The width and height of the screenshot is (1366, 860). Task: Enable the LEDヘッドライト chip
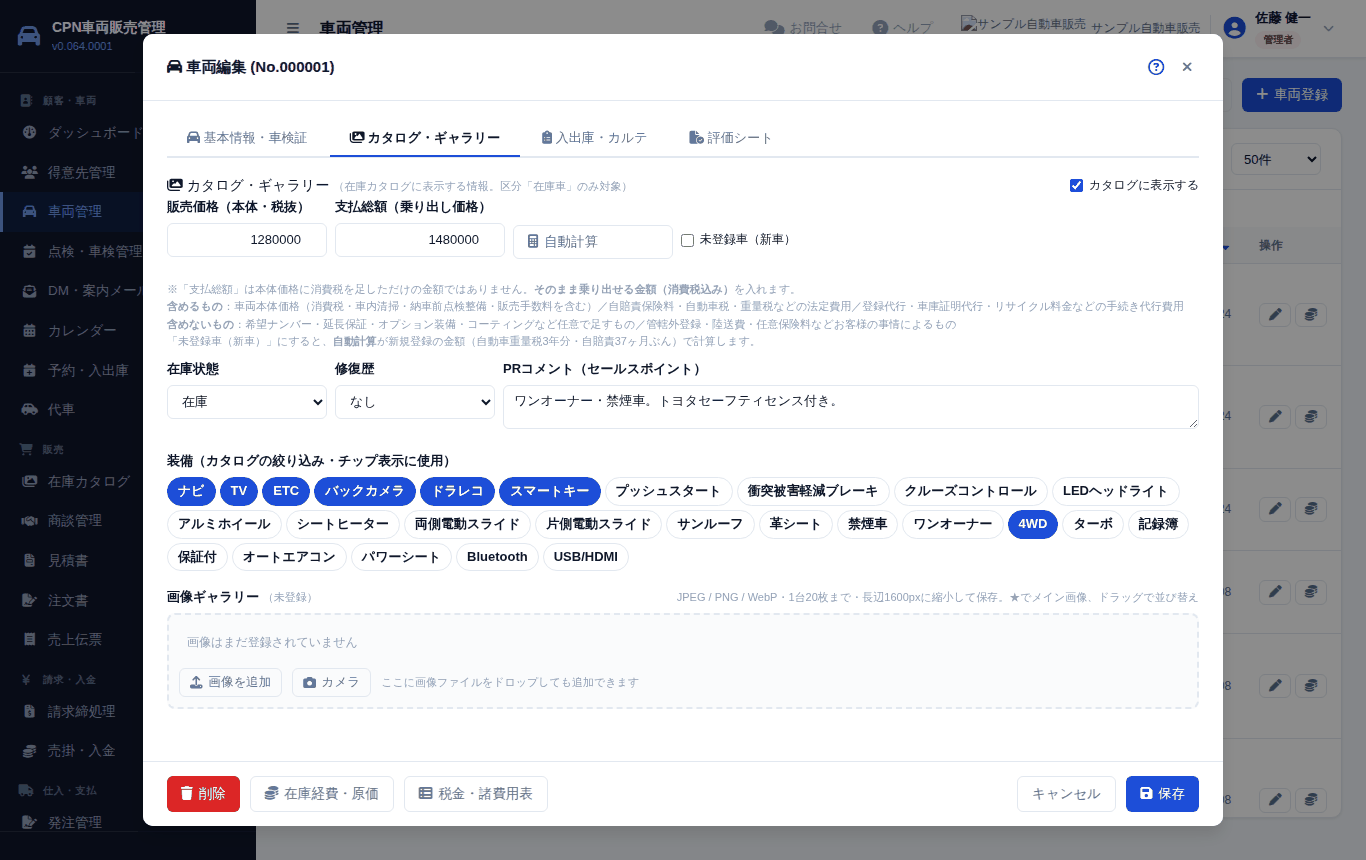click(1116, 491)
